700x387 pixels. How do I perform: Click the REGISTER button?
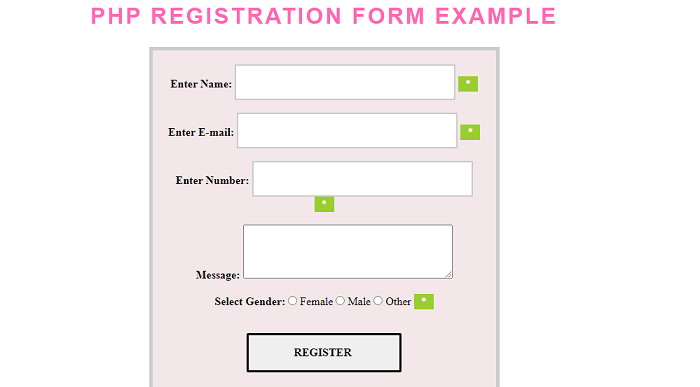click(x=324, y=352)
